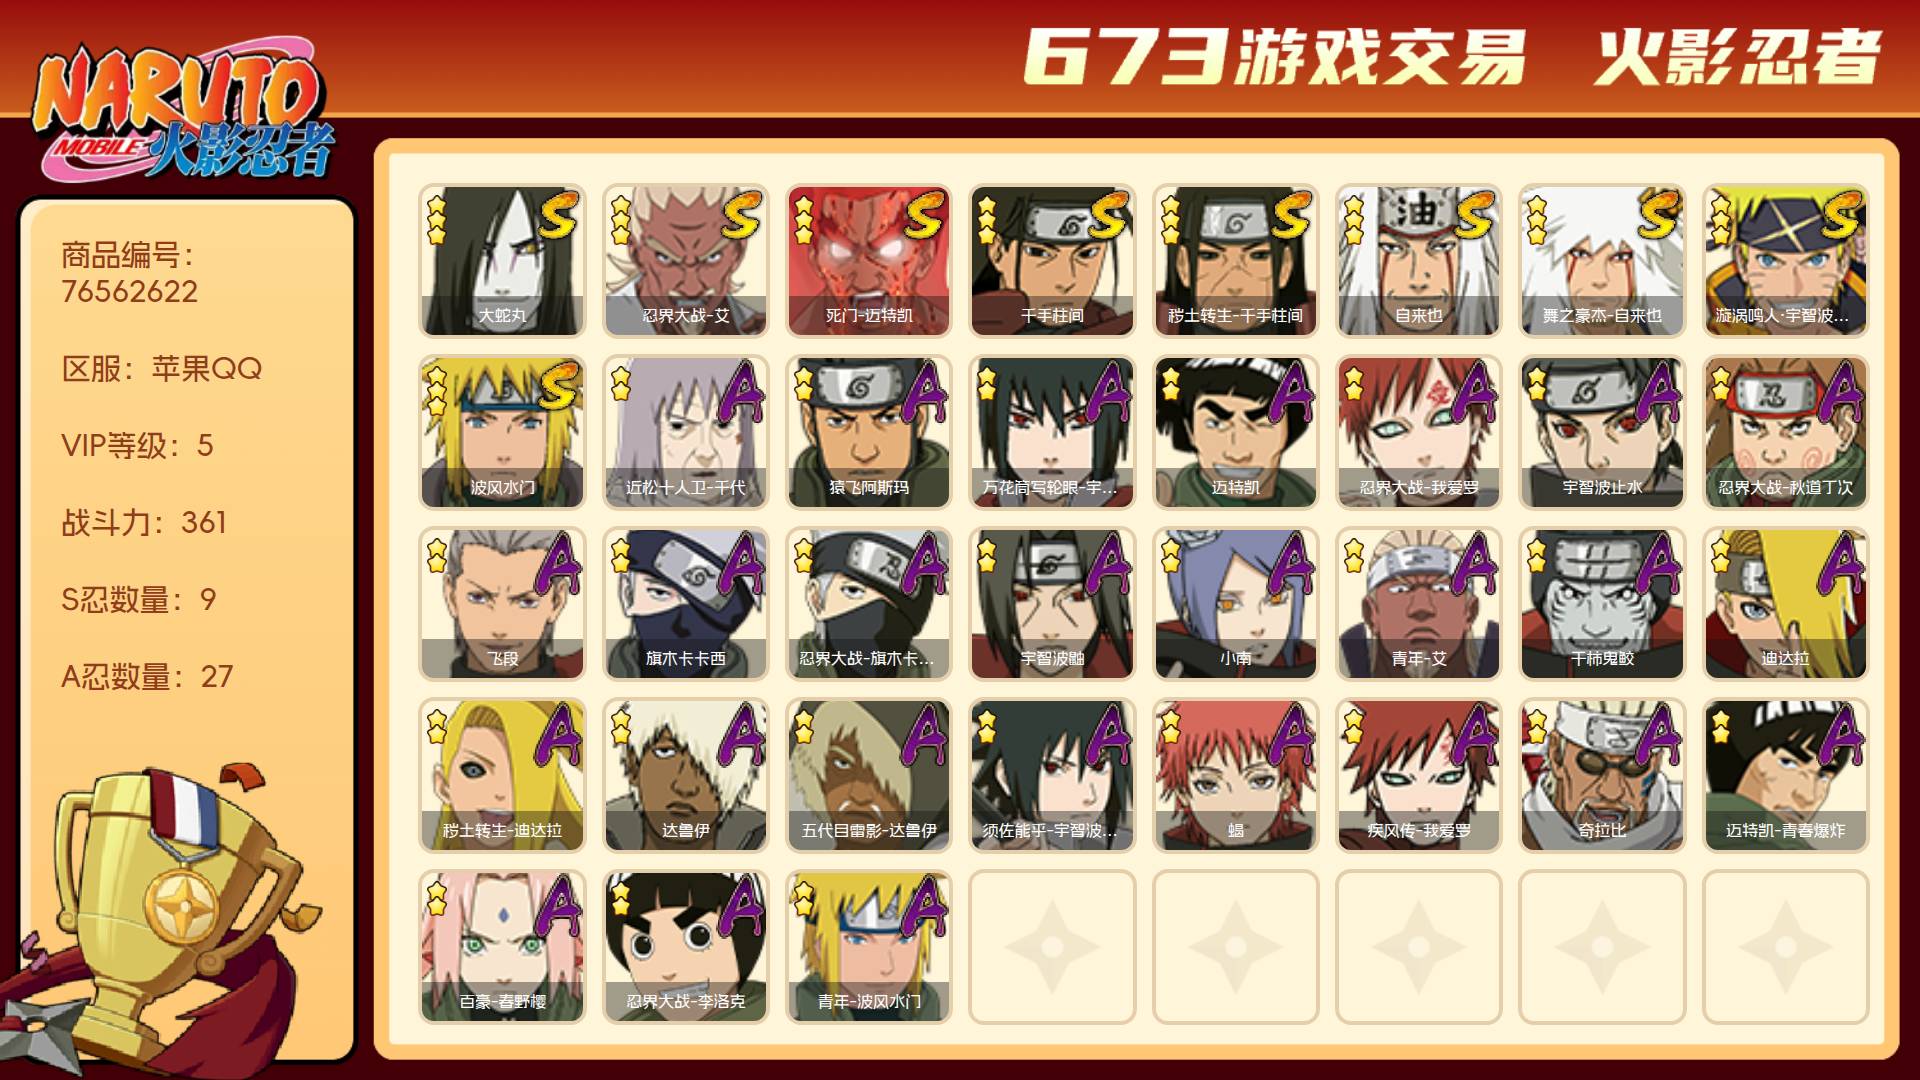Open the 死门-迈特凯 character card
This screenshot has width=1920, height=1080.
[868, 260]
